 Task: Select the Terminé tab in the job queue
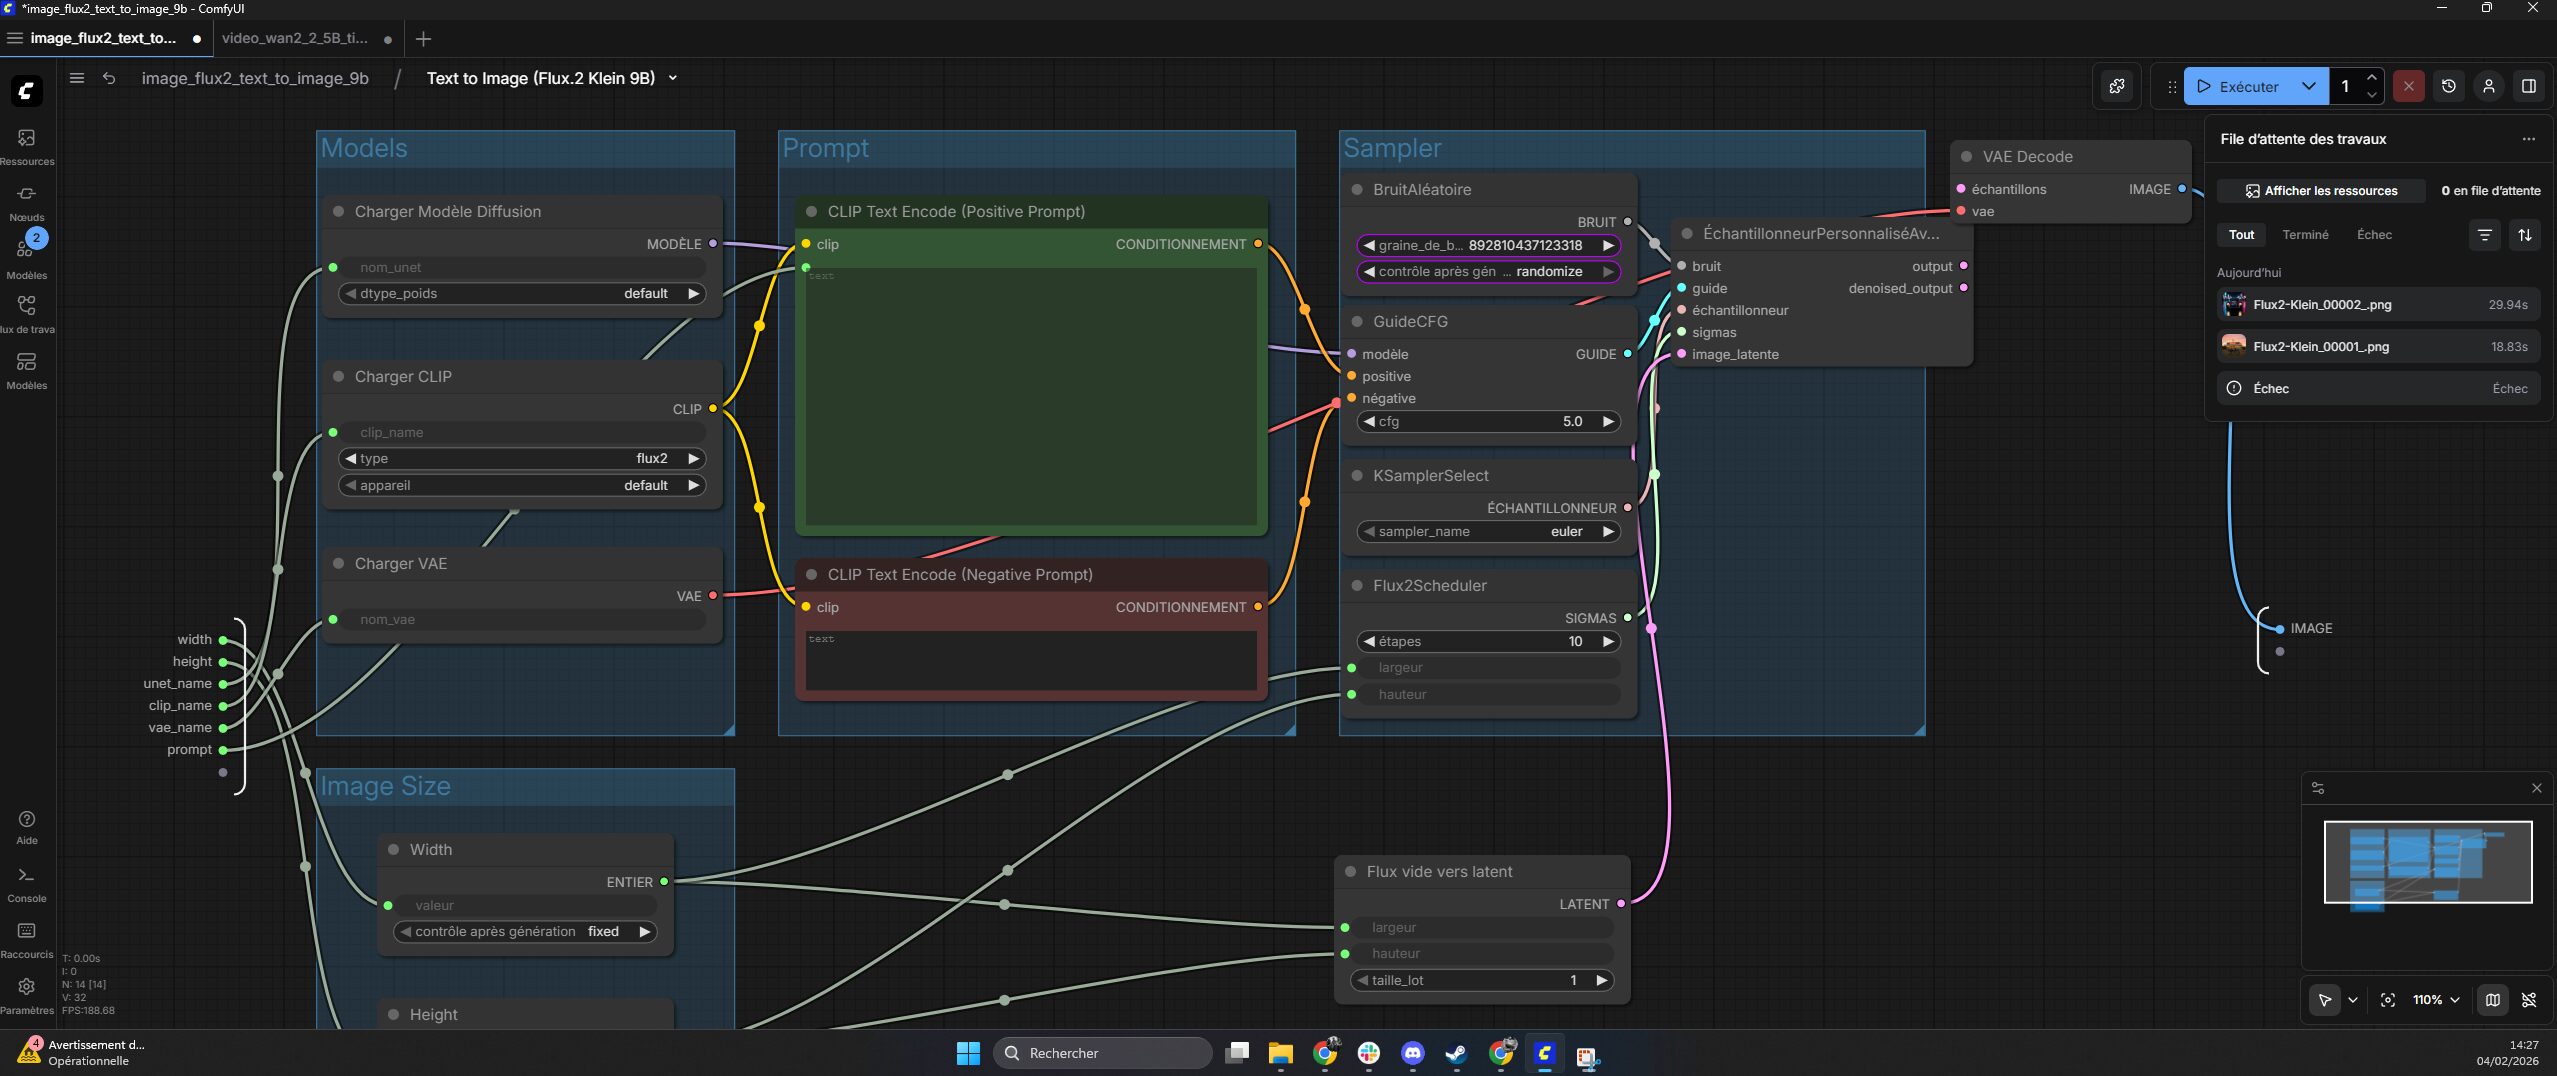(x=2305, y=235)
